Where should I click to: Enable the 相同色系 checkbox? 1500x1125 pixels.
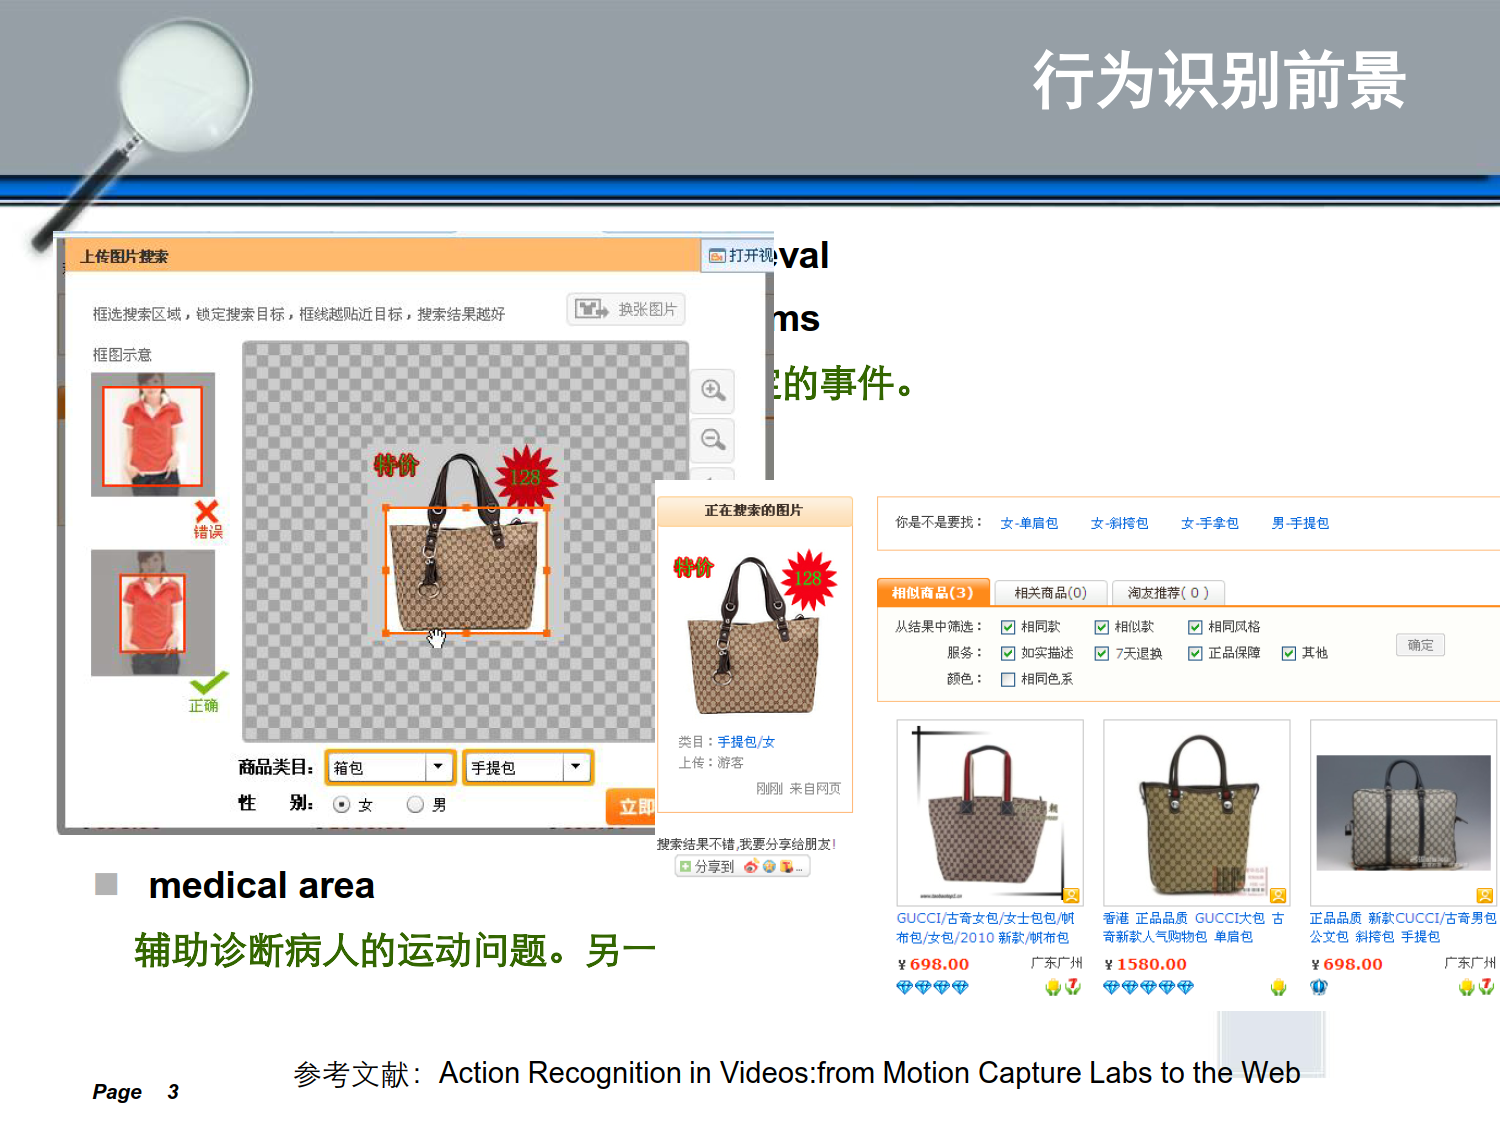point(1008,679)
